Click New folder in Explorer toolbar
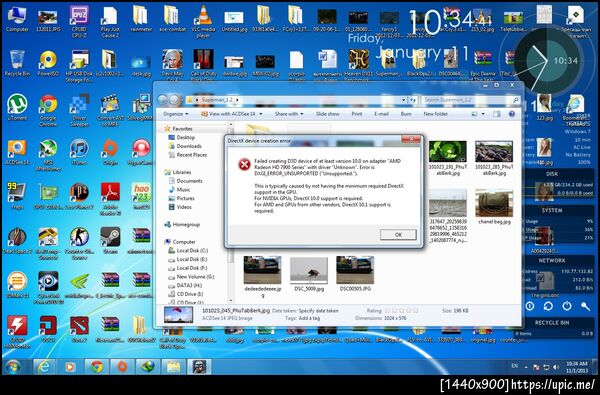 pyautogui.click(x=435, y=114)
